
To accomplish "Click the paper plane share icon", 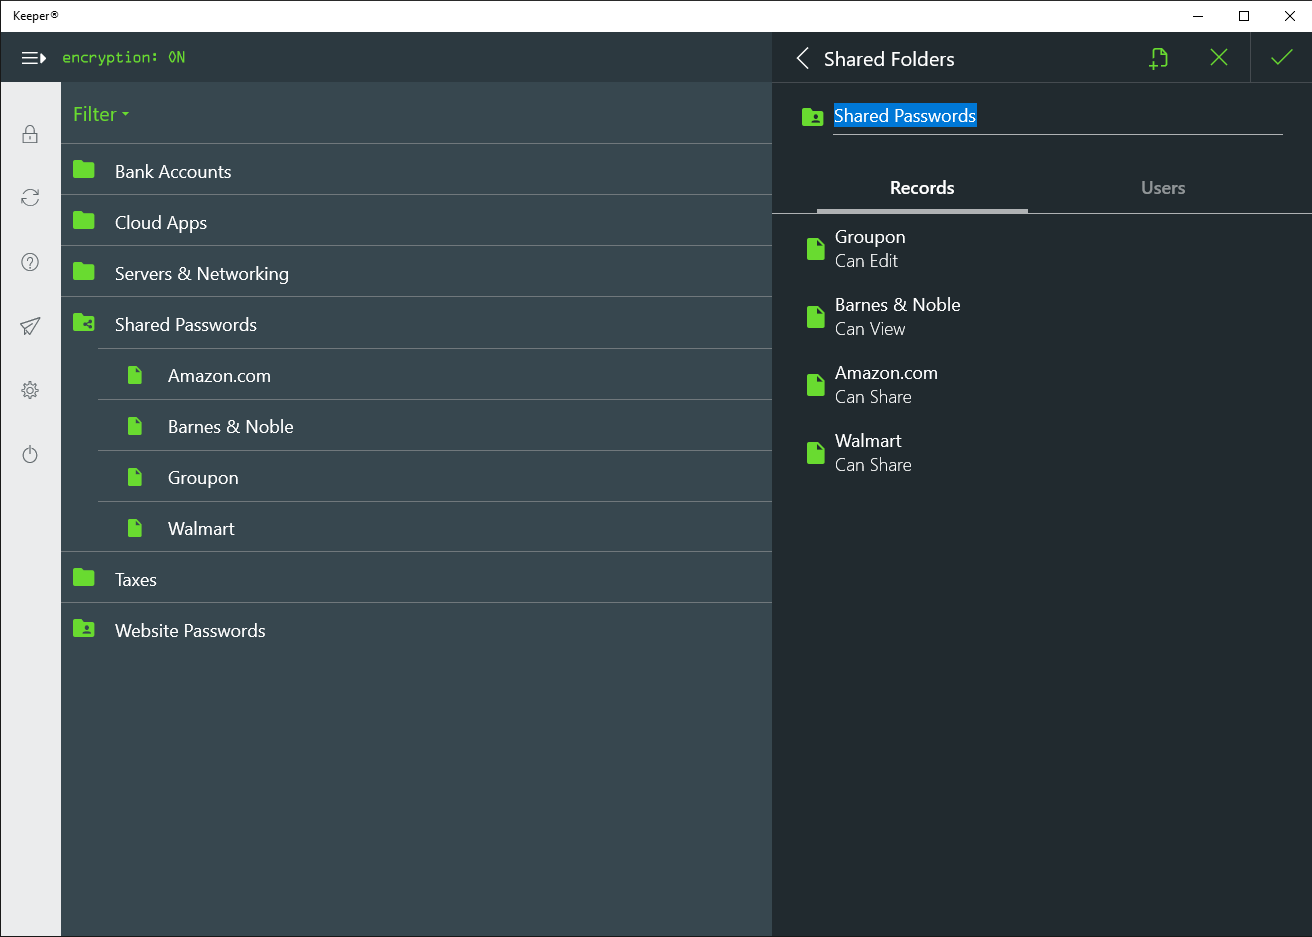I will (x=30, y=326).
